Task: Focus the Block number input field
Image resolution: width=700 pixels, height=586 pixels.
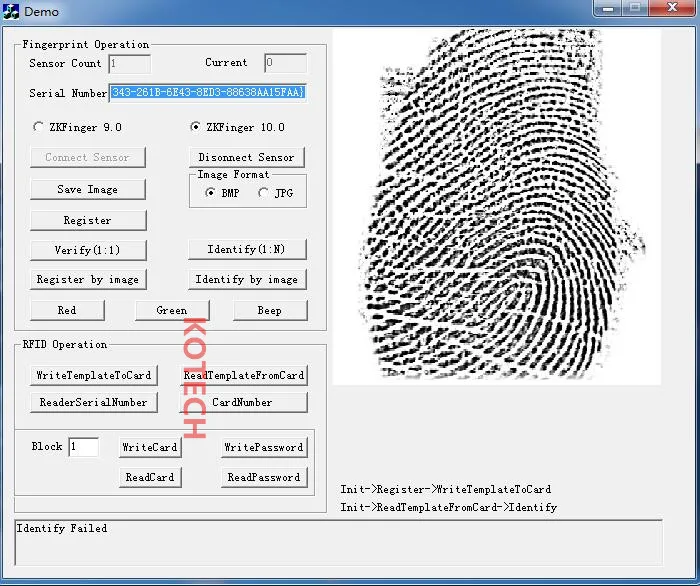Action: click(x=83, y=447)
